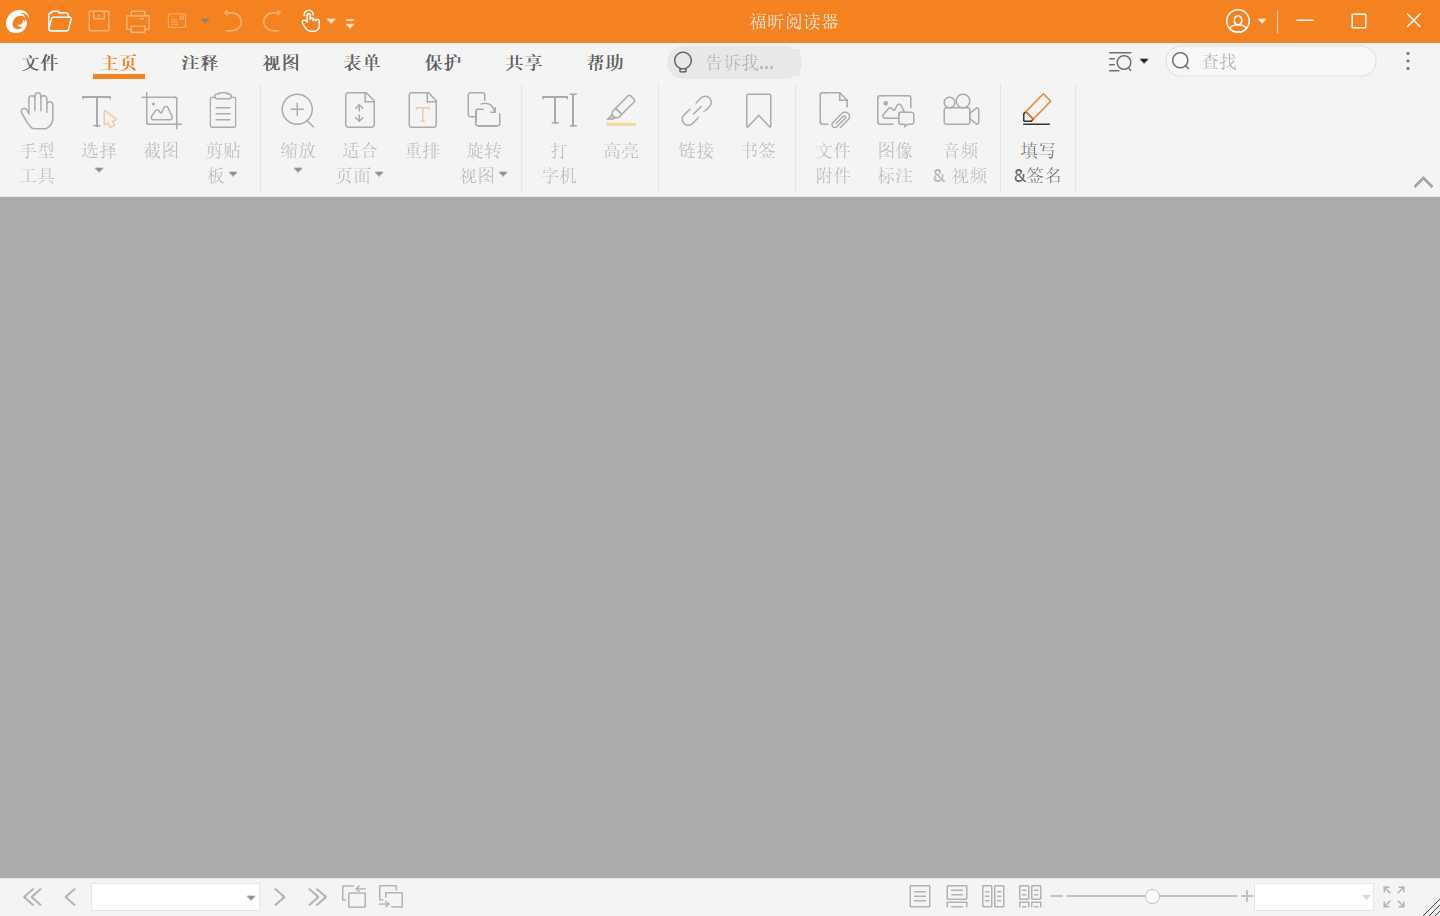Image resolution: width=1440 pixels, height=916 pixels.
Task: Click the Print icon in title bar
Action: [x=138, y=21]
